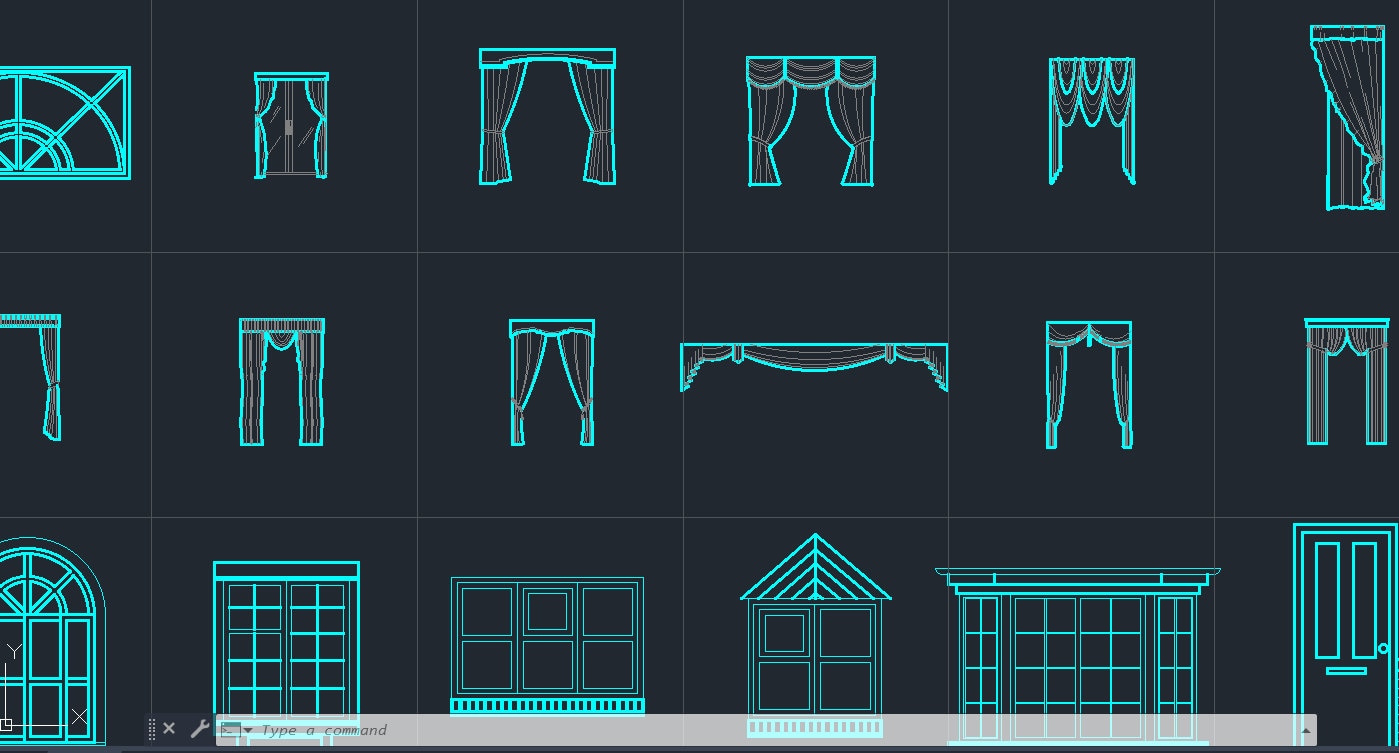
Task: Select the paneled entry door block
Action: point(1345,620)
